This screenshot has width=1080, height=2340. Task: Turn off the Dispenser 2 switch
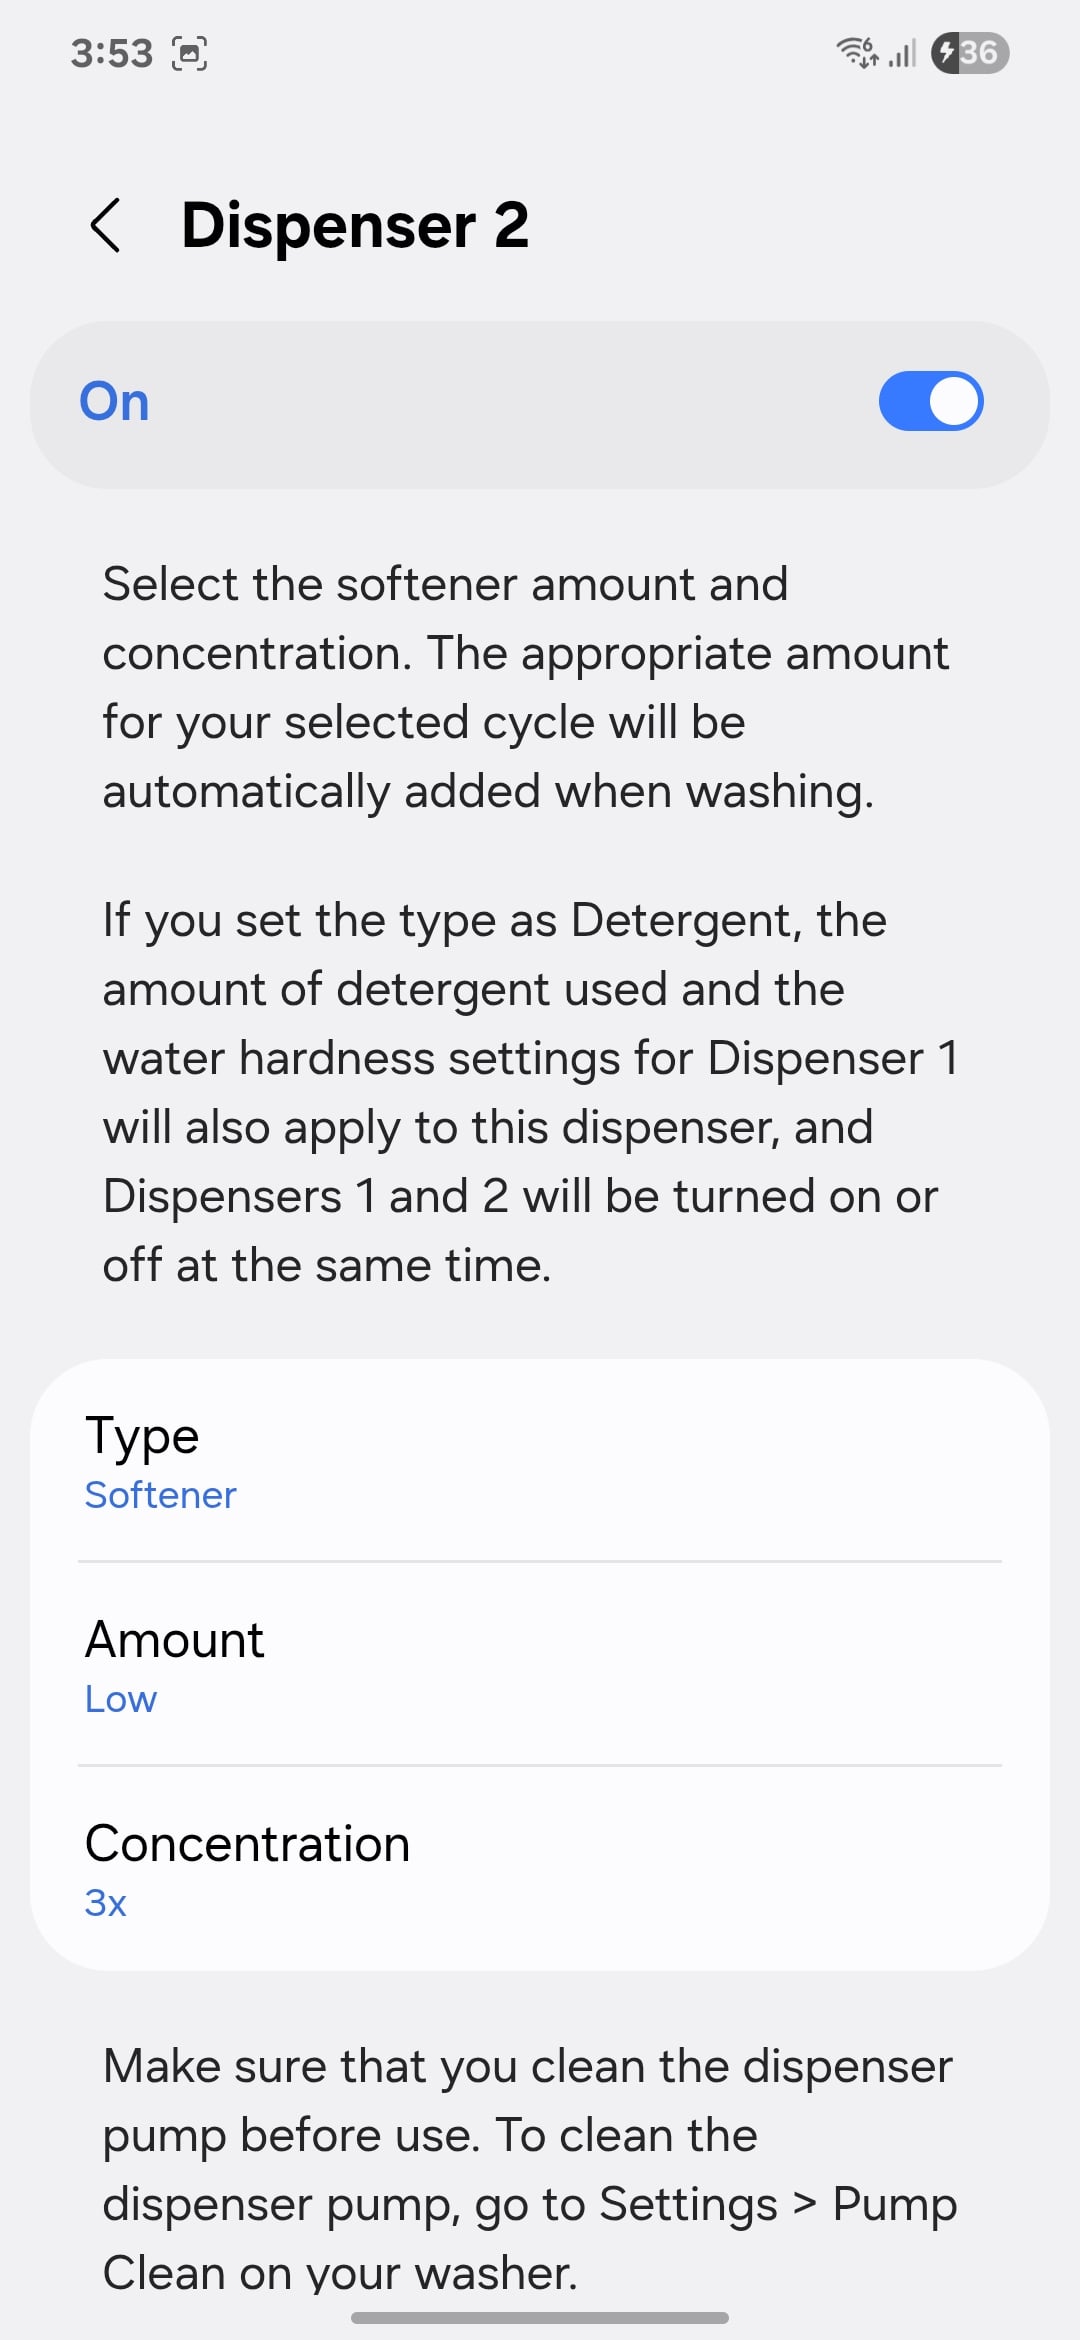coord(931,402)
